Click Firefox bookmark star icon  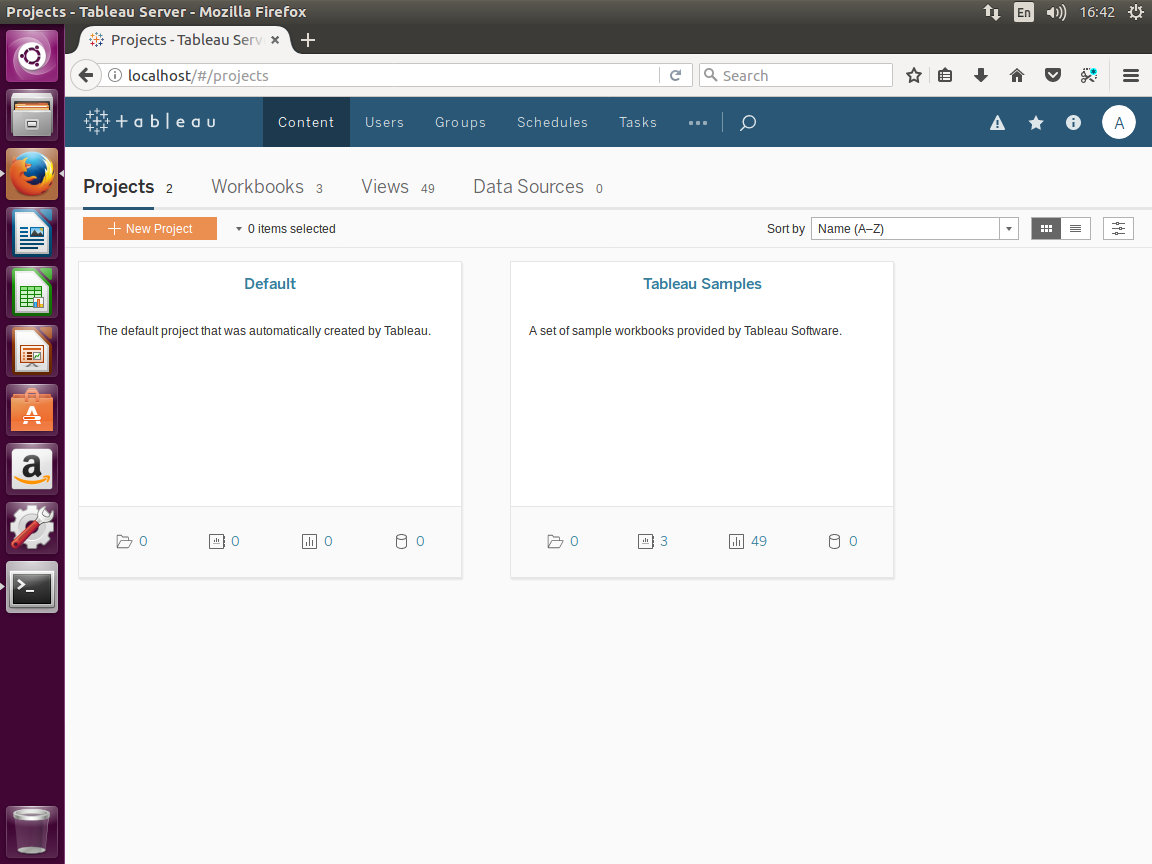pos(913,76)
